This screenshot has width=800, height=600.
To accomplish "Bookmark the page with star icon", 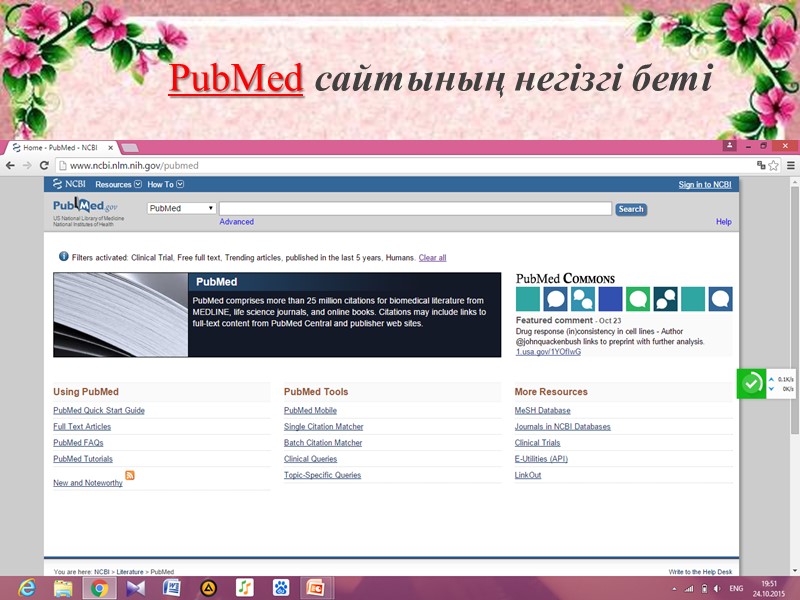I will click(773, 165).
